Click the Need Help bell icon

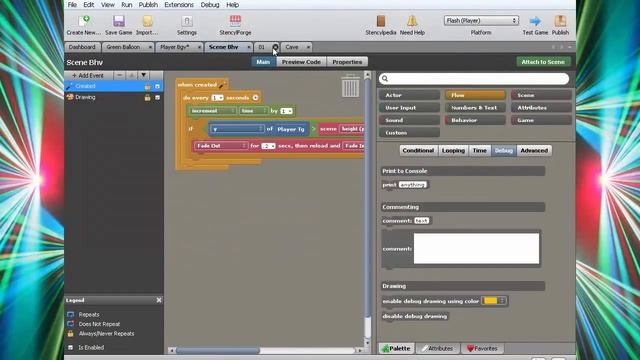[x=412, y=21]
